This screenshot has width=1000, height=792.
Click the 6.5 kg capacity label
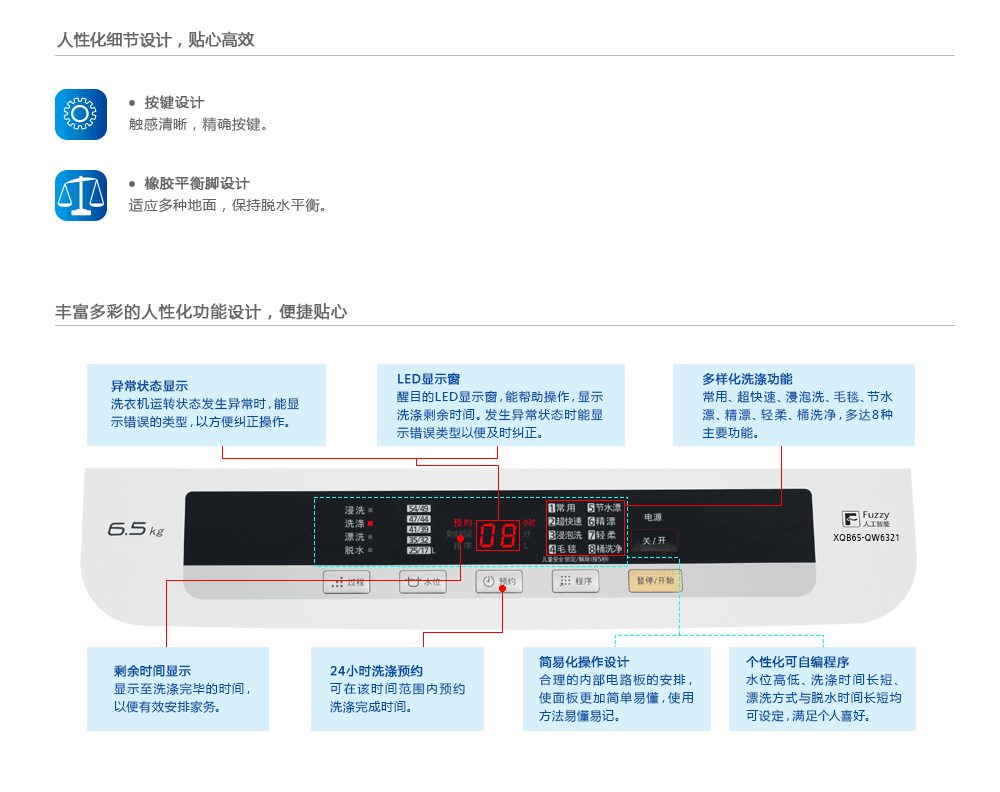tap(135, 529)
